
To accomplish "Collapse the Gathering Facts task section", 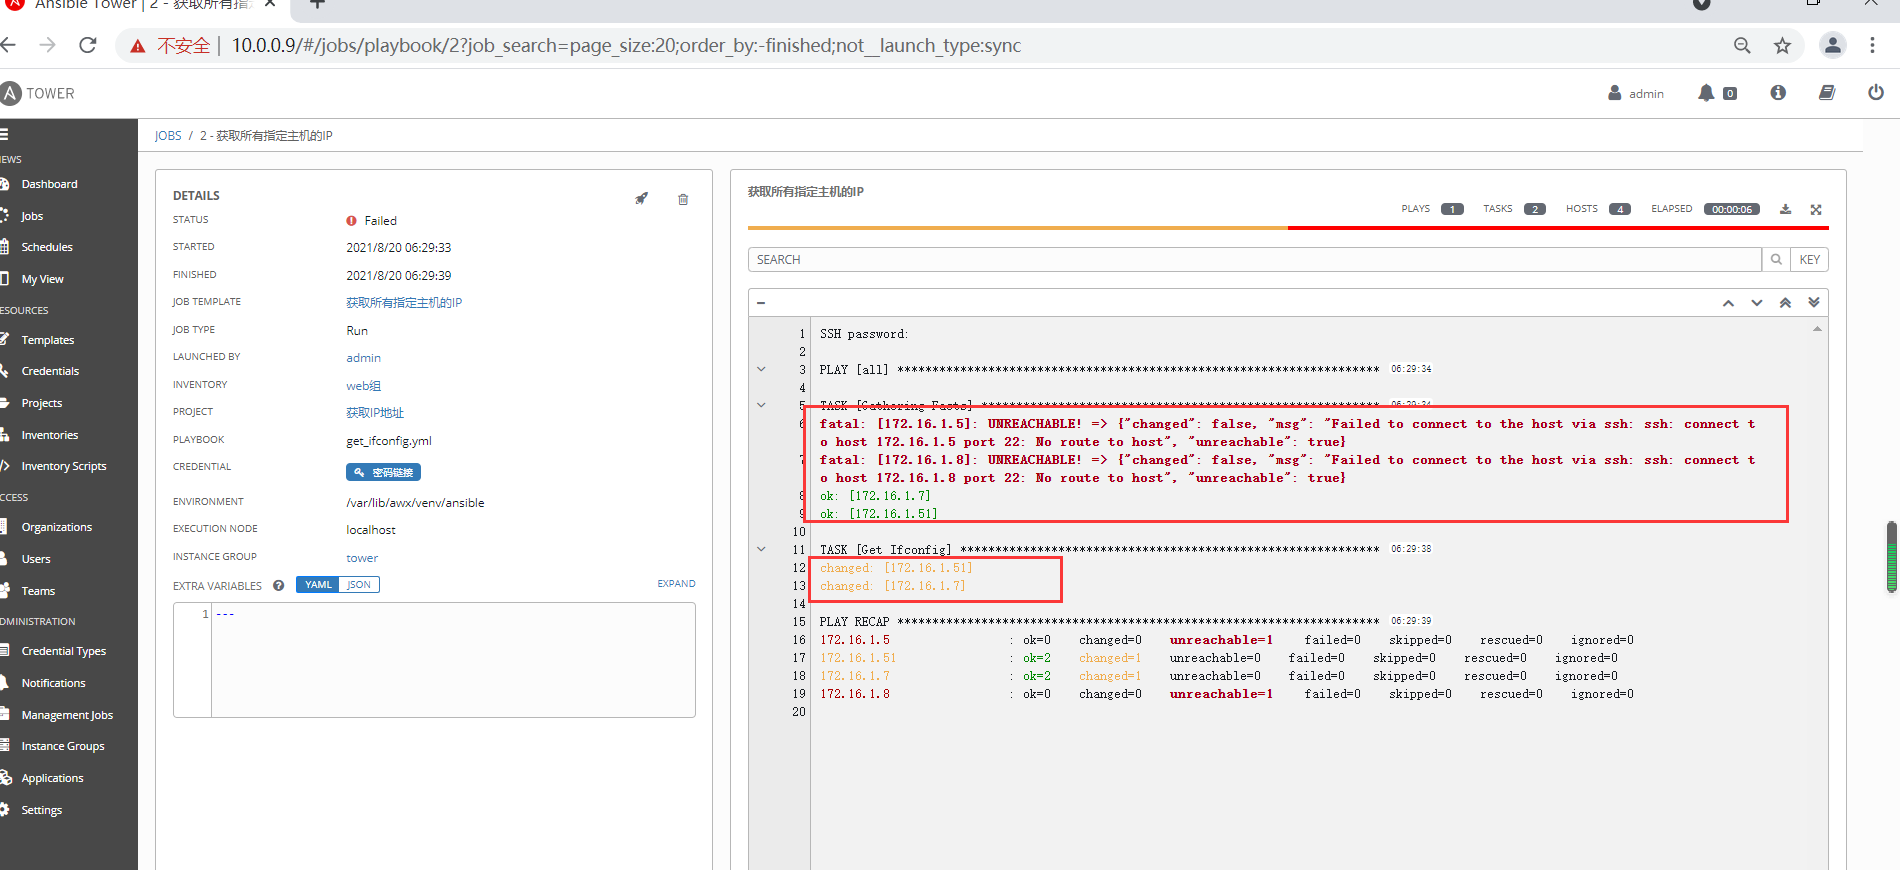I will [x=761, y=405].
